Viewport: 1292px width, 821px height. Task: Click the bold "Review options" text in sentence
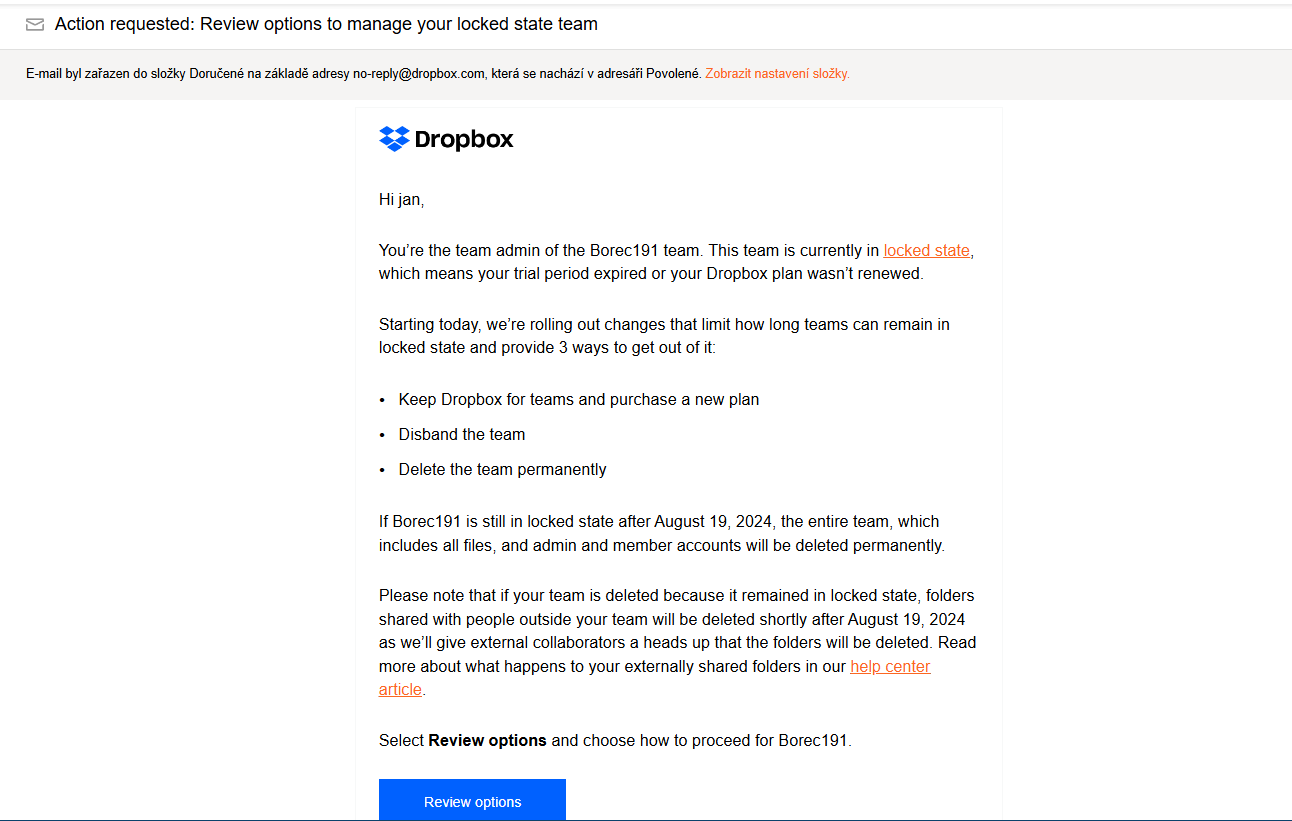click(x=487, y=742)
